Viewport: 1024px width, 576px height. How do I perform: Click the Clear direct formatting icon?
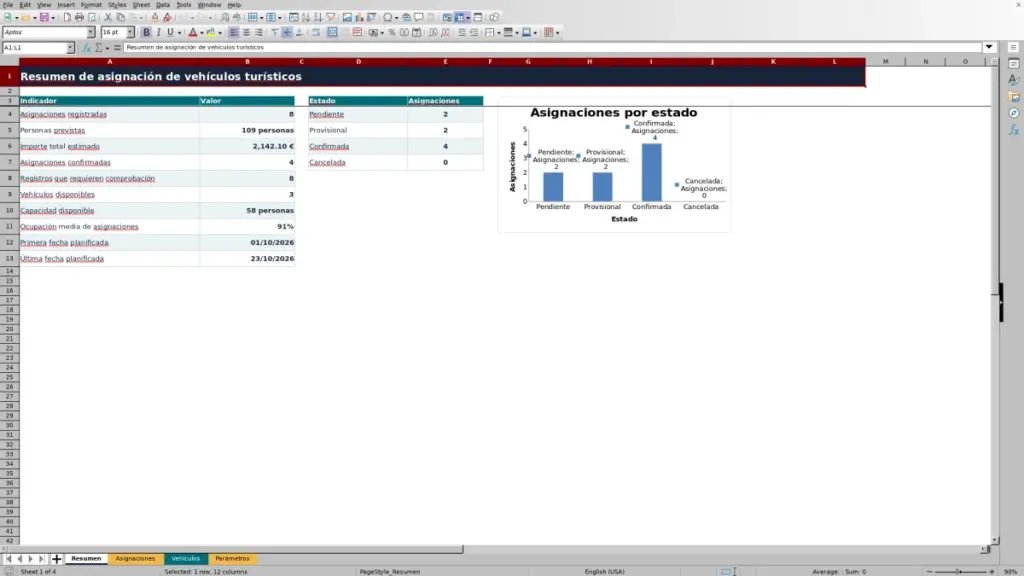click(167, 17)
